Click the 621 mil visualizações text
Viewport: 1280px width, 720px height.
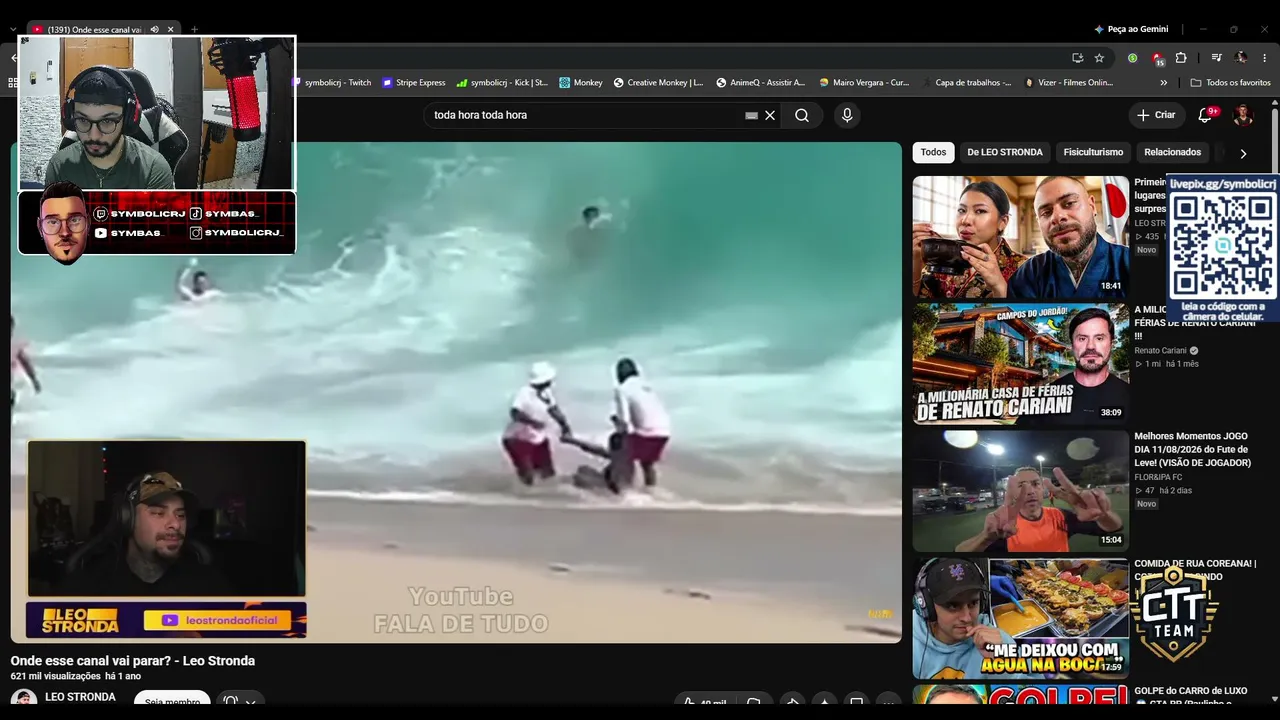pyautogui.click(x=56, y=677)
